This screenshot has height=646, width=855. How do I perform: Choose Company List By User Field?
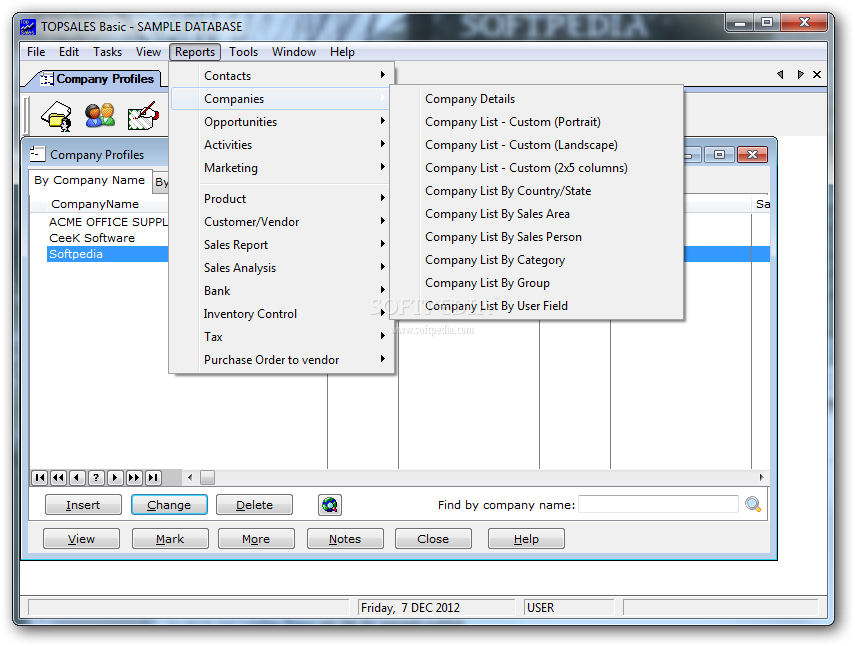pyautogui.click(x=537, y=305)
